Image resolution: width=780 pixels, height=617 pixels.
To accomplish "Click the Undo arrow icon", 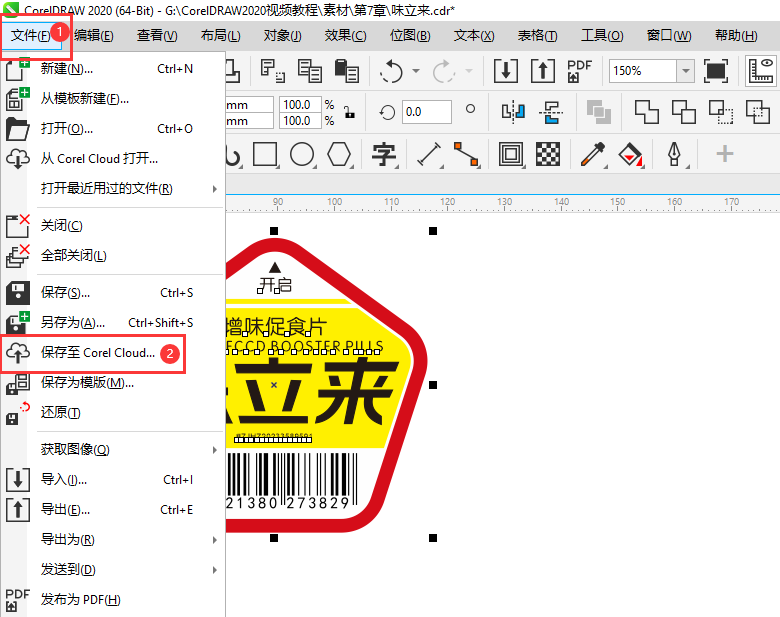I will pyautogui.click(x=391, y=71).
